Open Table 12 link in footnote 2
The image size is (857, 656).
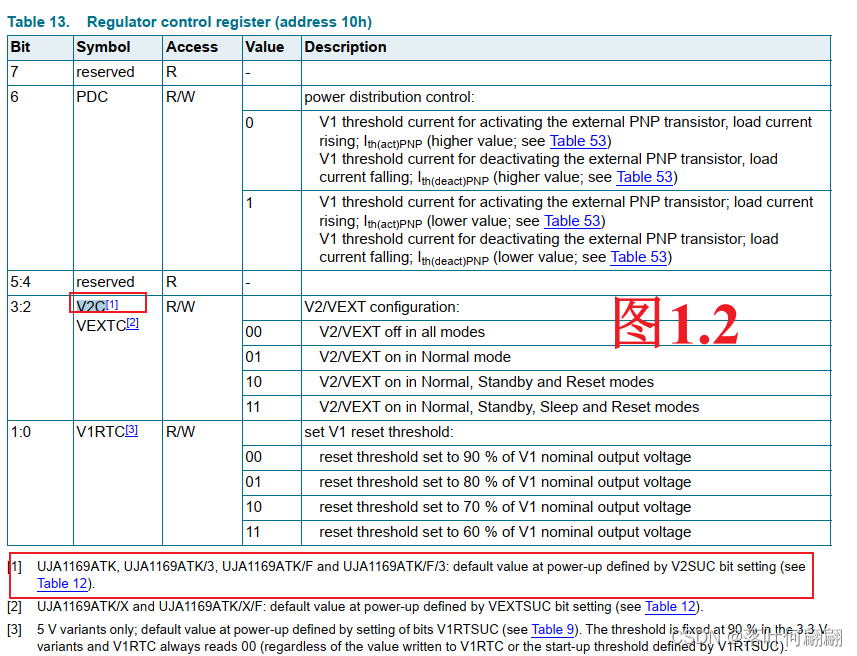click(671, 607)
